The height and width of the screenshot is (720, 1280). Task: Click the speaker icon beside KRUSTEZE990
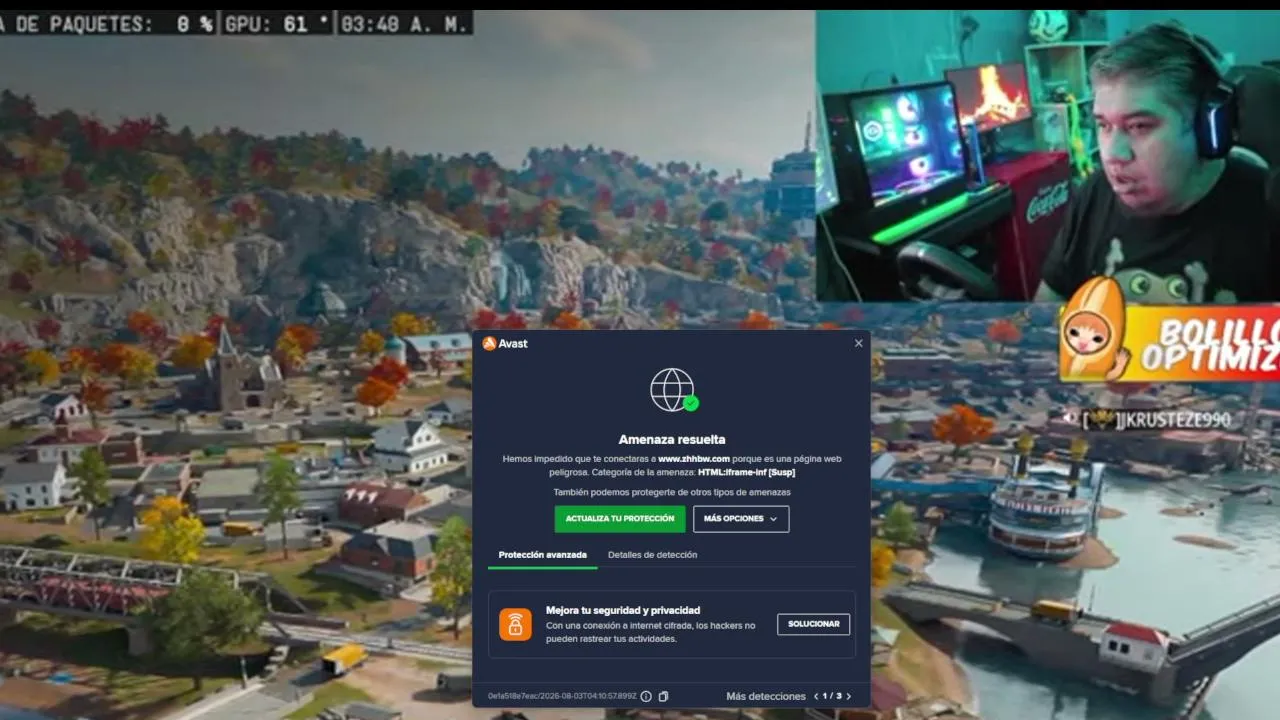(x=1071, y=418)
